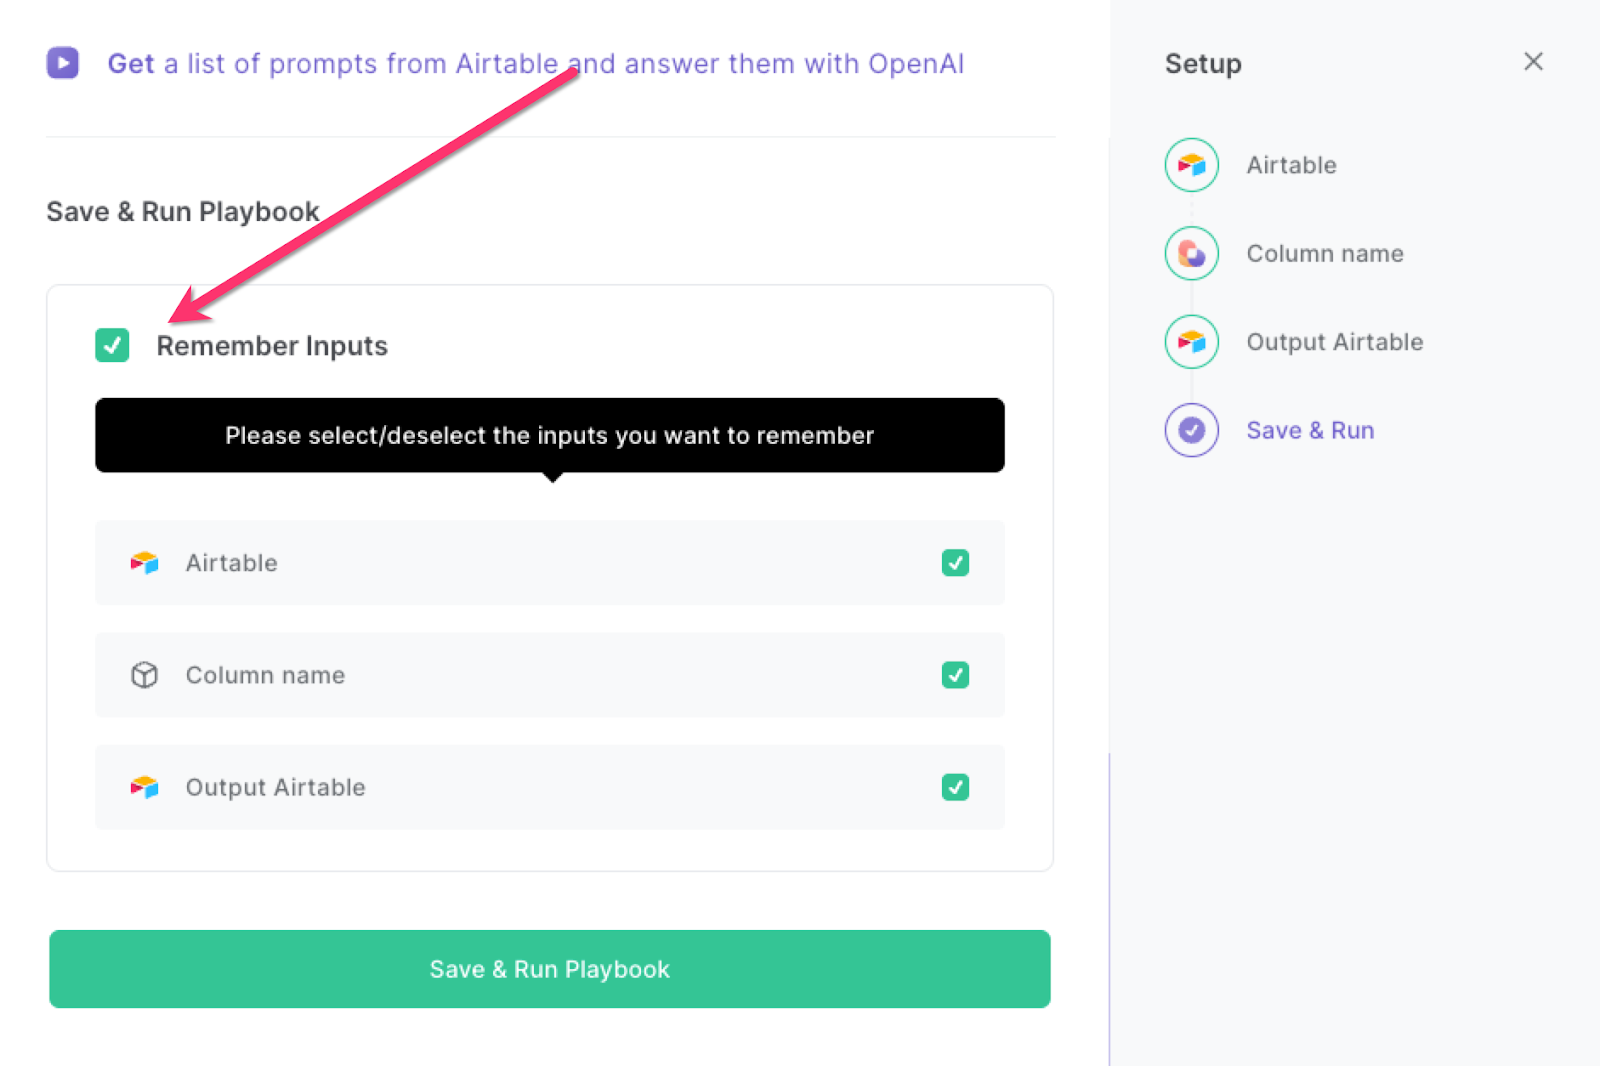This screenshot has width=1600, height=1066.
Task: Click the Column name label in Setup panel
Action: tap(1324, 253)
